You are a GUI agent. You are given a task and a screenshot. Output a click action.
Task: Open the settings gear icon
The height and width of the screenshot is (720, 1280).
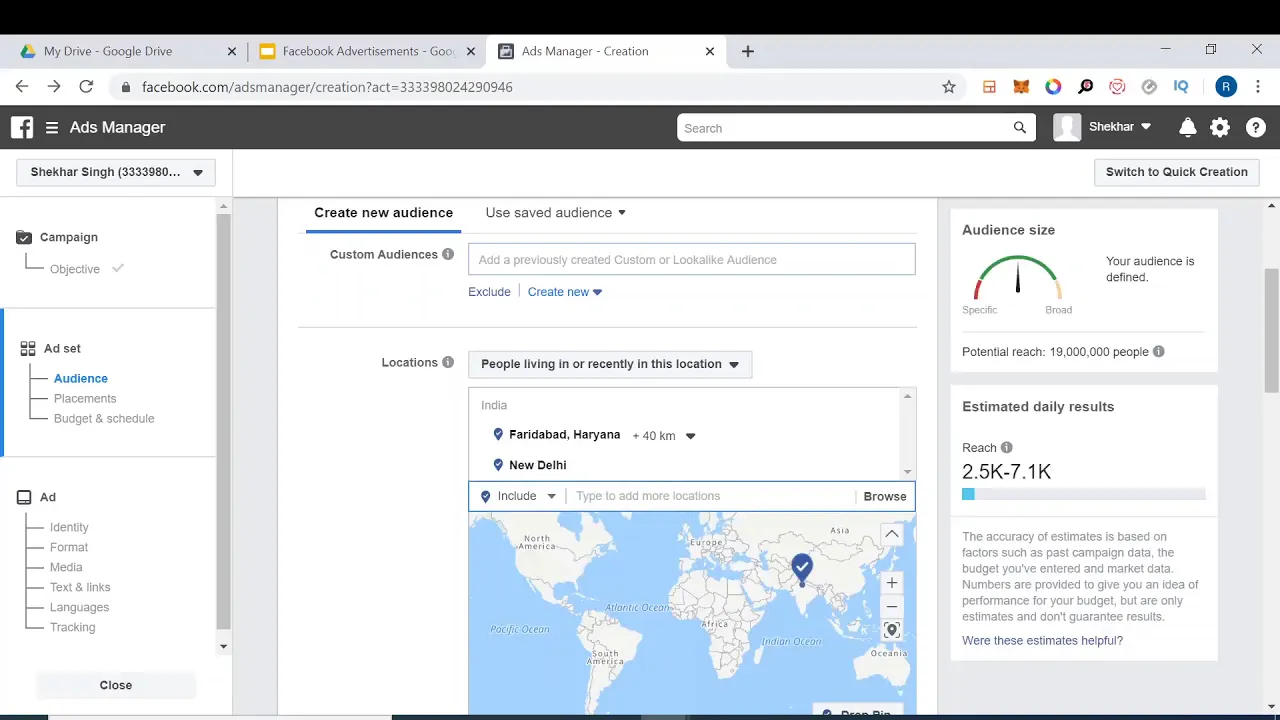1220,127
